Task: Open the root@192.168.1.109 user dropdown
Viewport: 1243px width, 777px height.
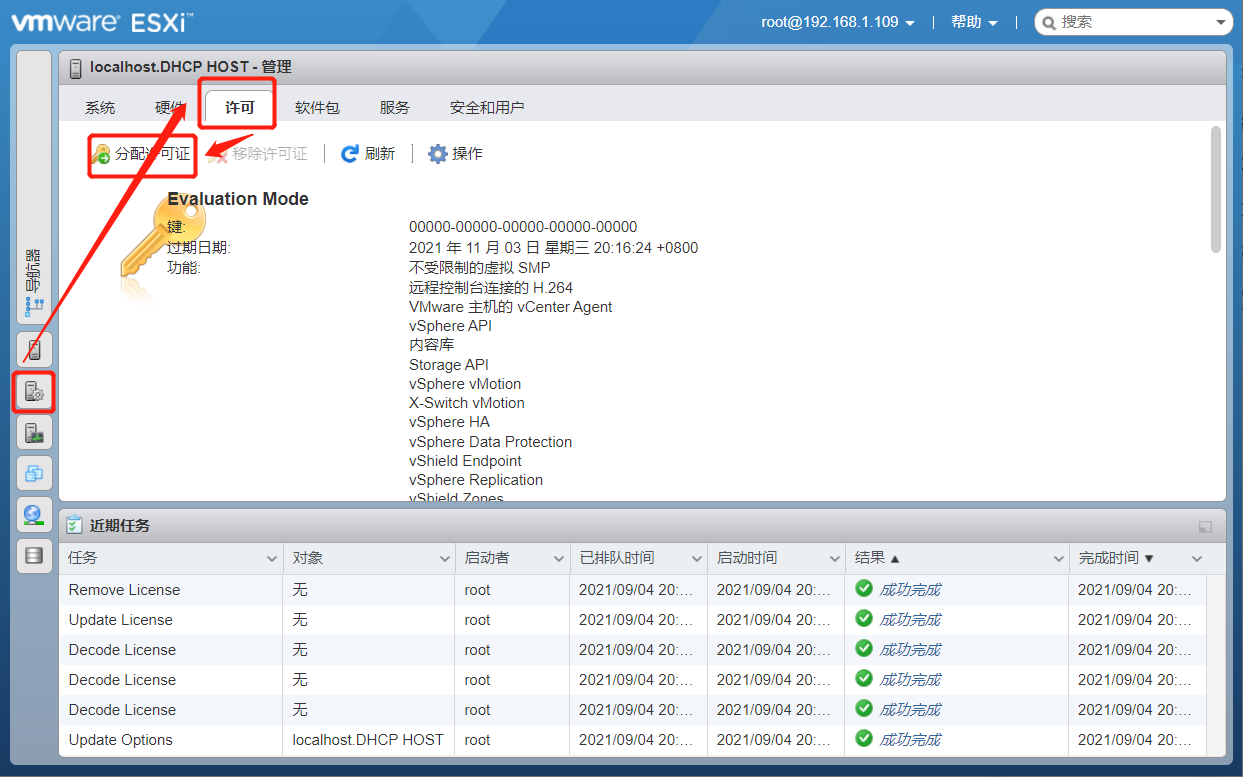Action: click(x=838, y=22)
